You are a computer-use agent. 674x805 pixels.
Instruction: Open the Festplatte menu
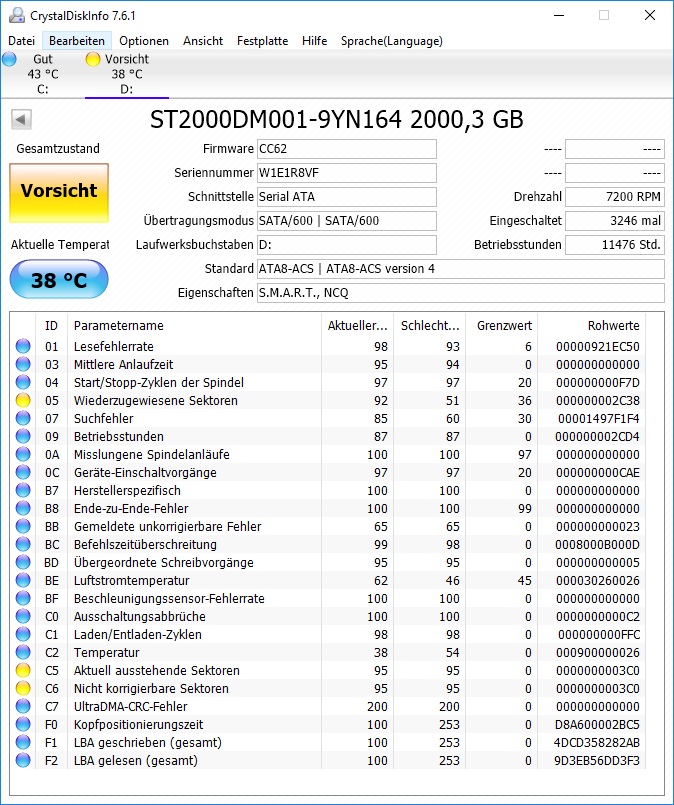(x=262, y=41)
